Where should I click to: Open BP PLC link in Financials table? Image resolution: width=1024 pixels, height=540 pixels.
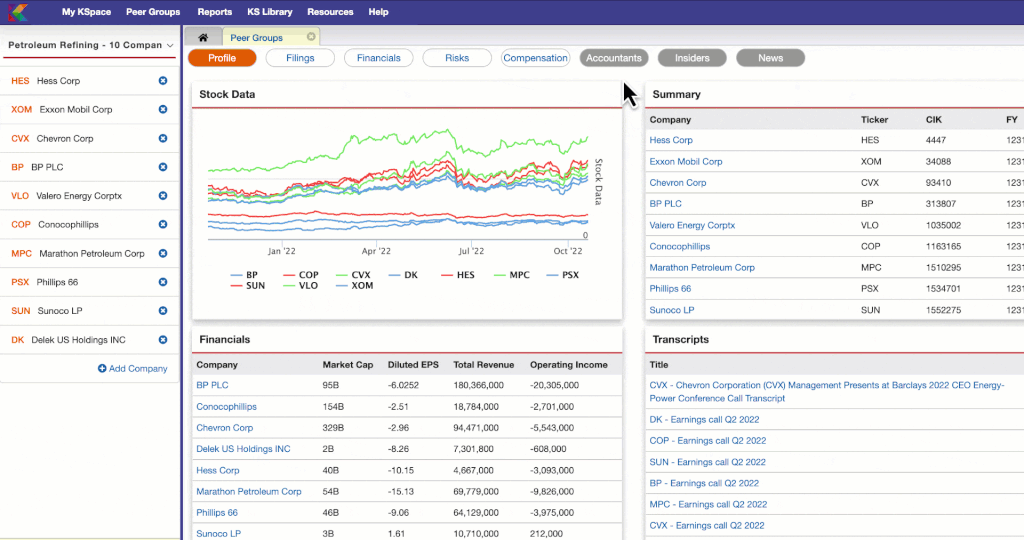[212, 385]
